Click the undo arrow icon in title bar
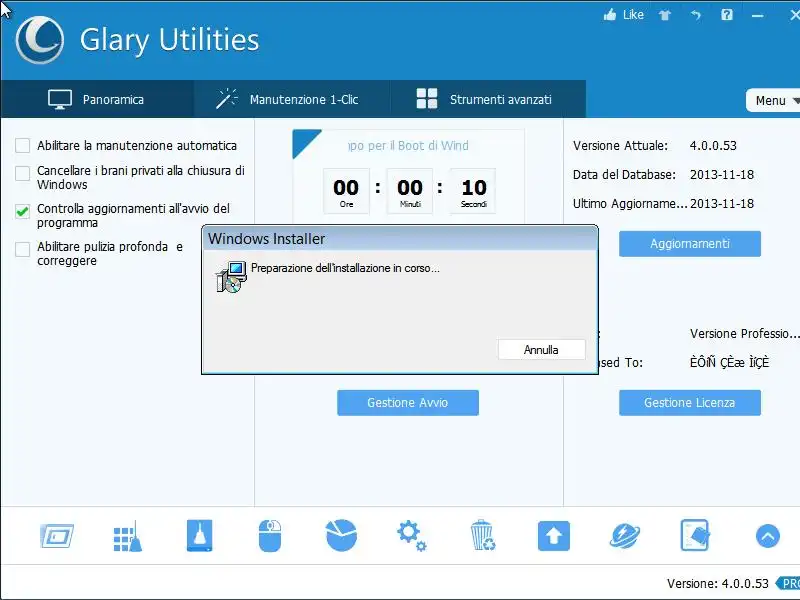The image size is (800, 600). (x=696, y=15)
